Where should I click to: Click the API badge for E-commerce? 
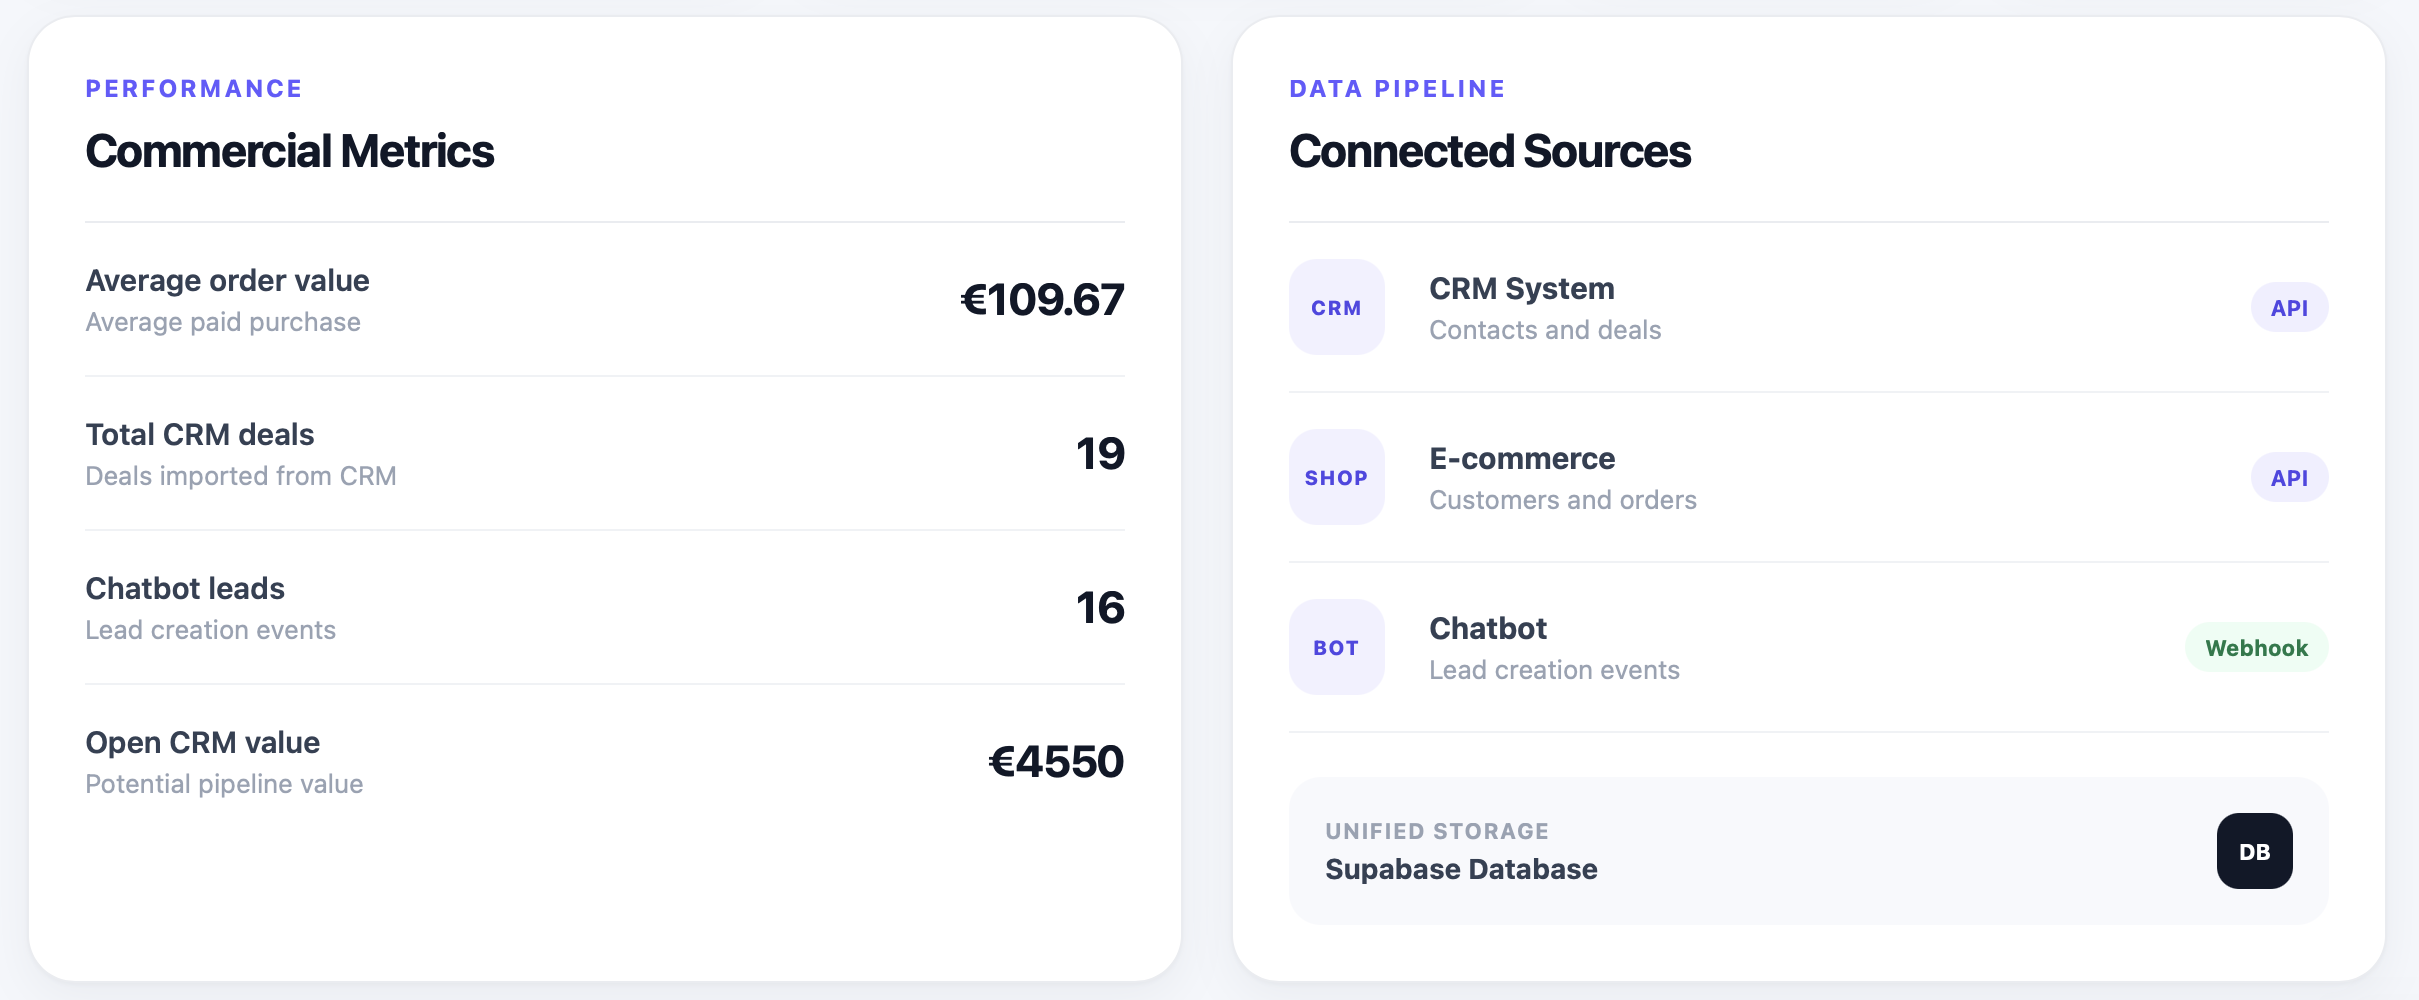coord(2289,477)
